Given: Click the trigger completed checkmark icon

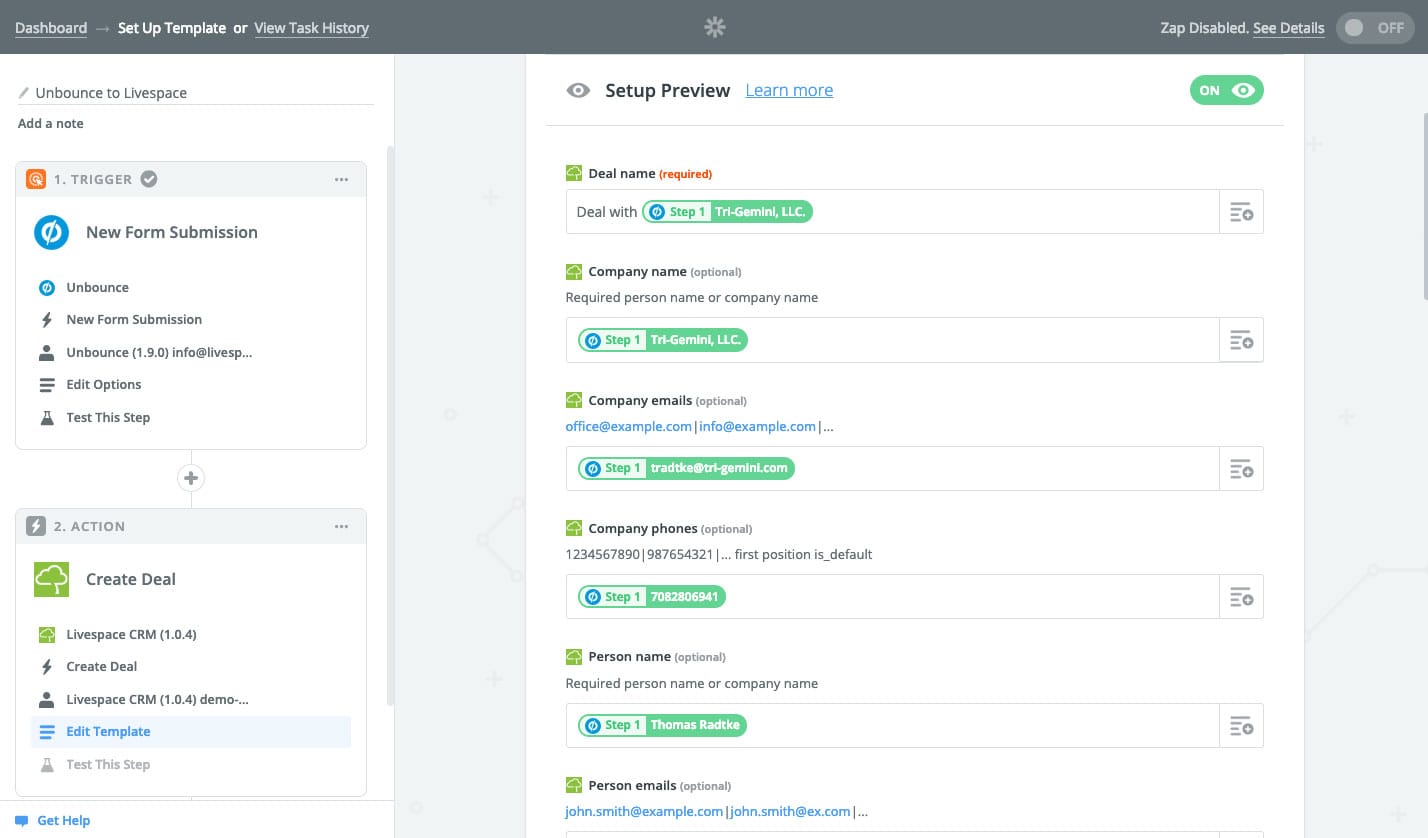Looking at the screenshot, I should pos(148,179).
